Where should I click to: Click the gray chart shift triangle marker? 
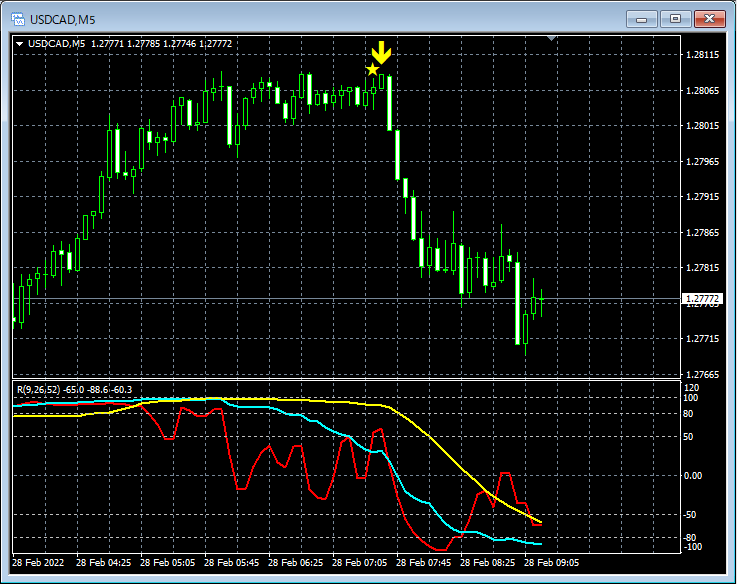[552, 38]
